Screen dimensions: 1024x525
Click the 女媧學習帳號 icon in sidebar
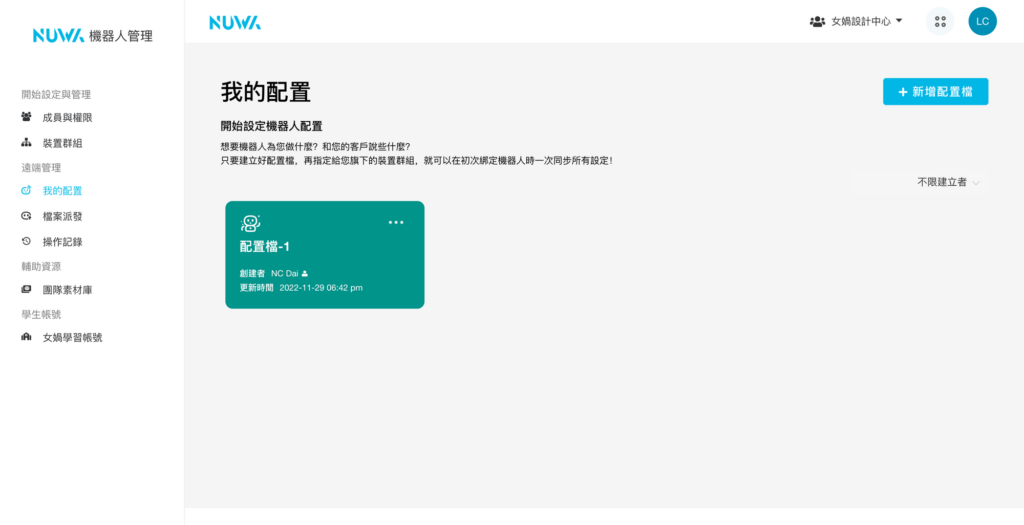(26, 337)
